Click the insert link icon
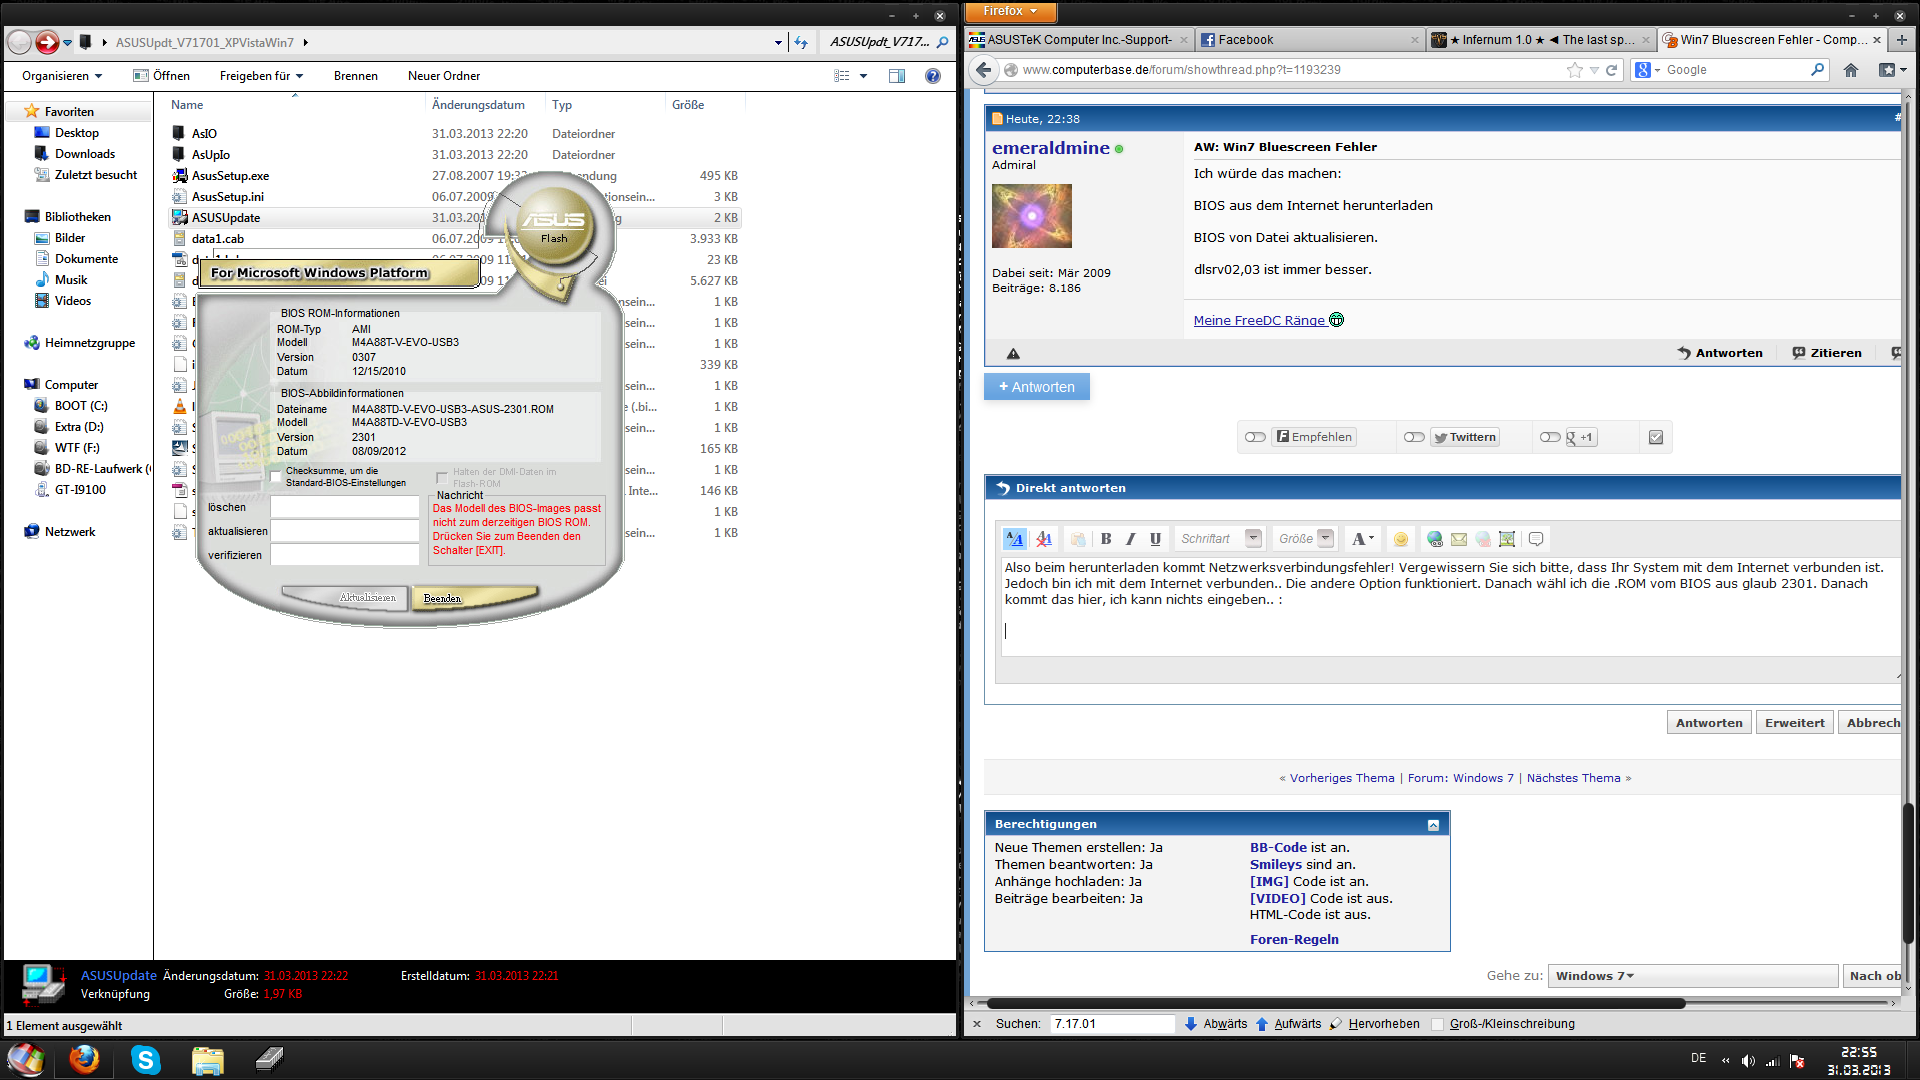 [1435, 539]
